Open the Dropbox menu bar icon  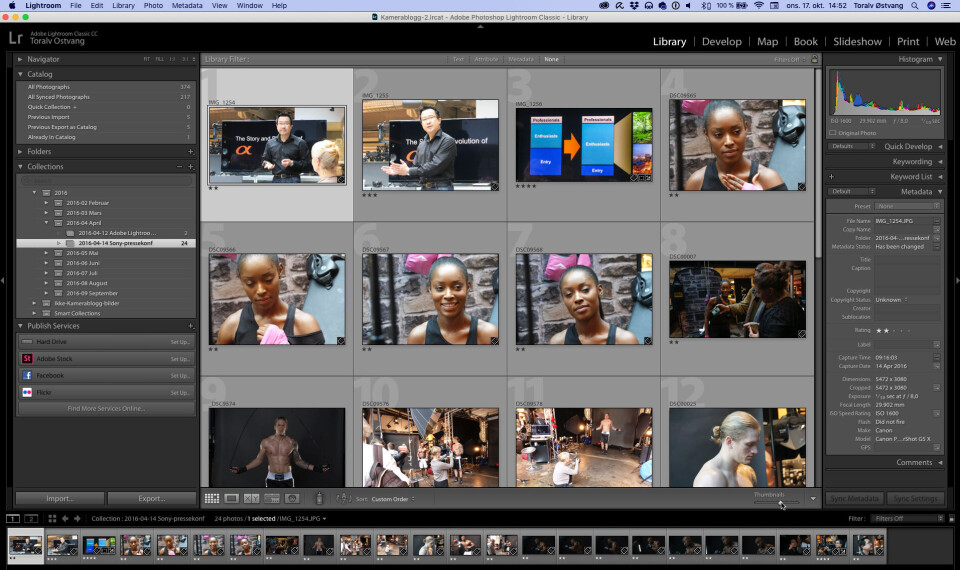634,6
